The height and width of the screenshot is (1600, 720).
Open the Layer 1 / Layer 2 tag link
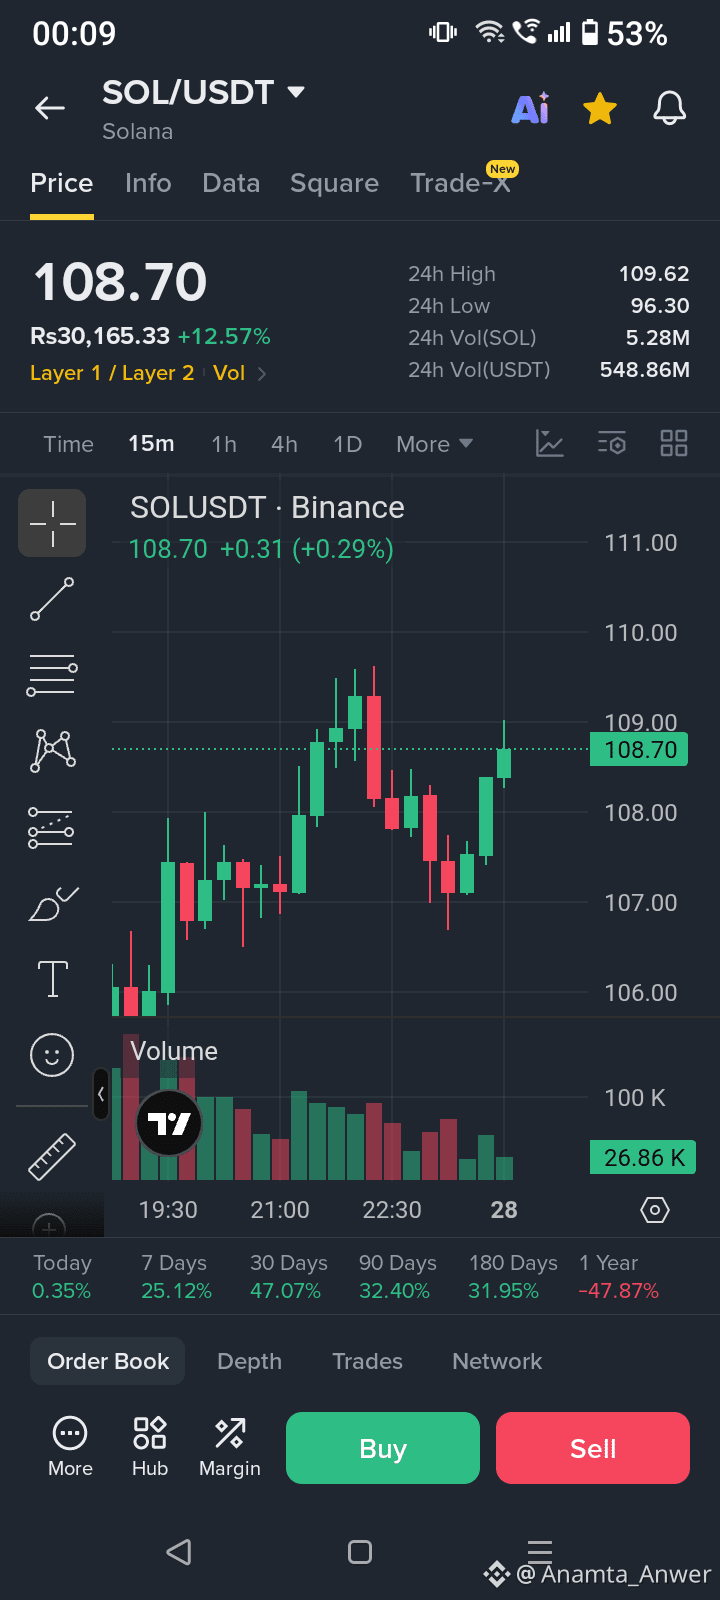(x=112, y=373)
